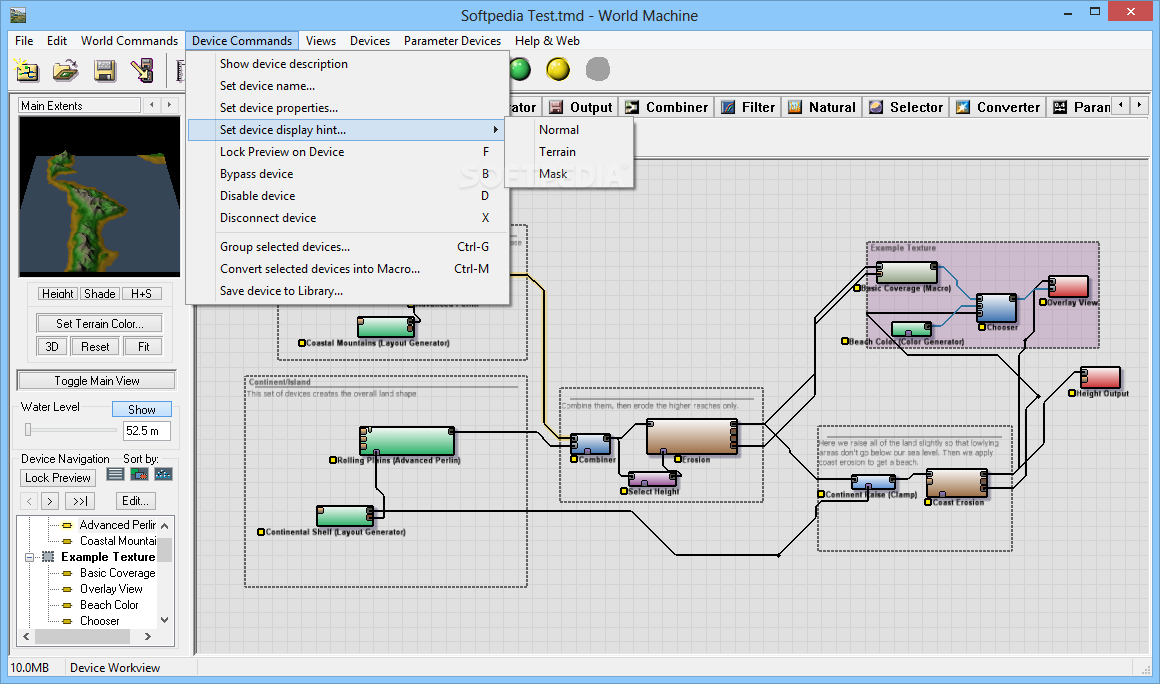The image size is (1160, 684).
Task: Click the water level value field
Action: pyautogui.click(x=146, y=430)
